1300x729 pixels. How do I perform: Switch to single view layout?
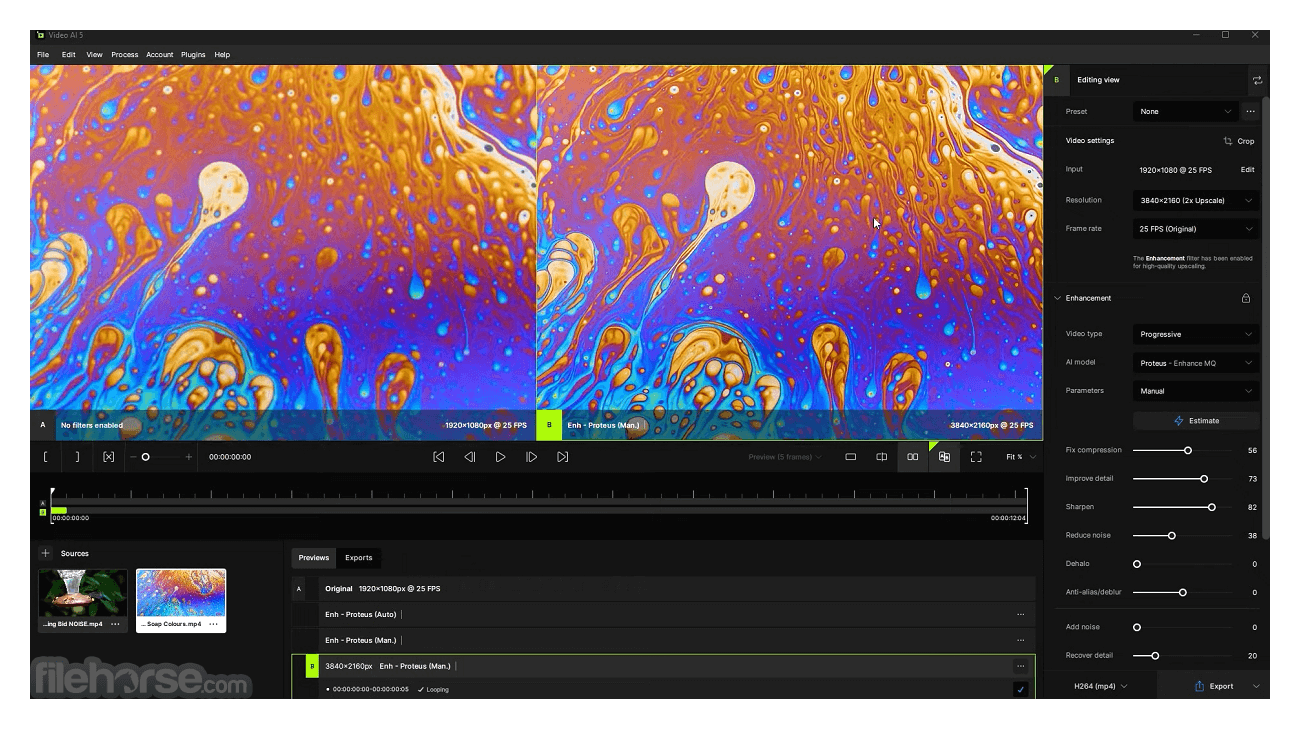click(850, 457)
